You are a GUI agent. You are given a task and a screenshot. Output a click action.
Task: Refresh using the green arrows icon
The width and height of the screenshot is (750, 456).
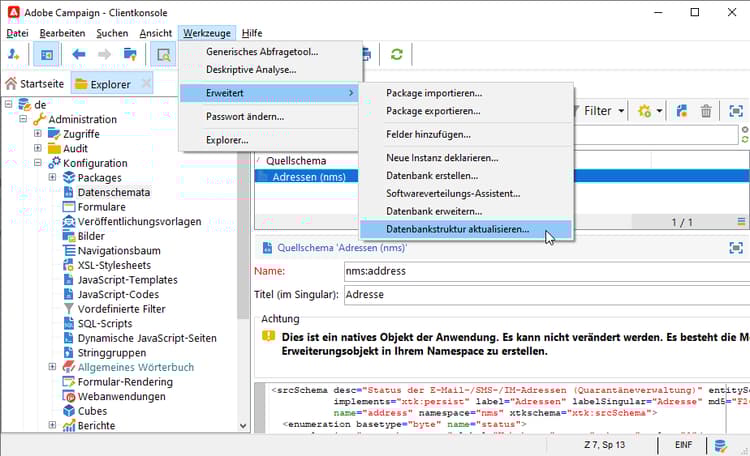397,54
